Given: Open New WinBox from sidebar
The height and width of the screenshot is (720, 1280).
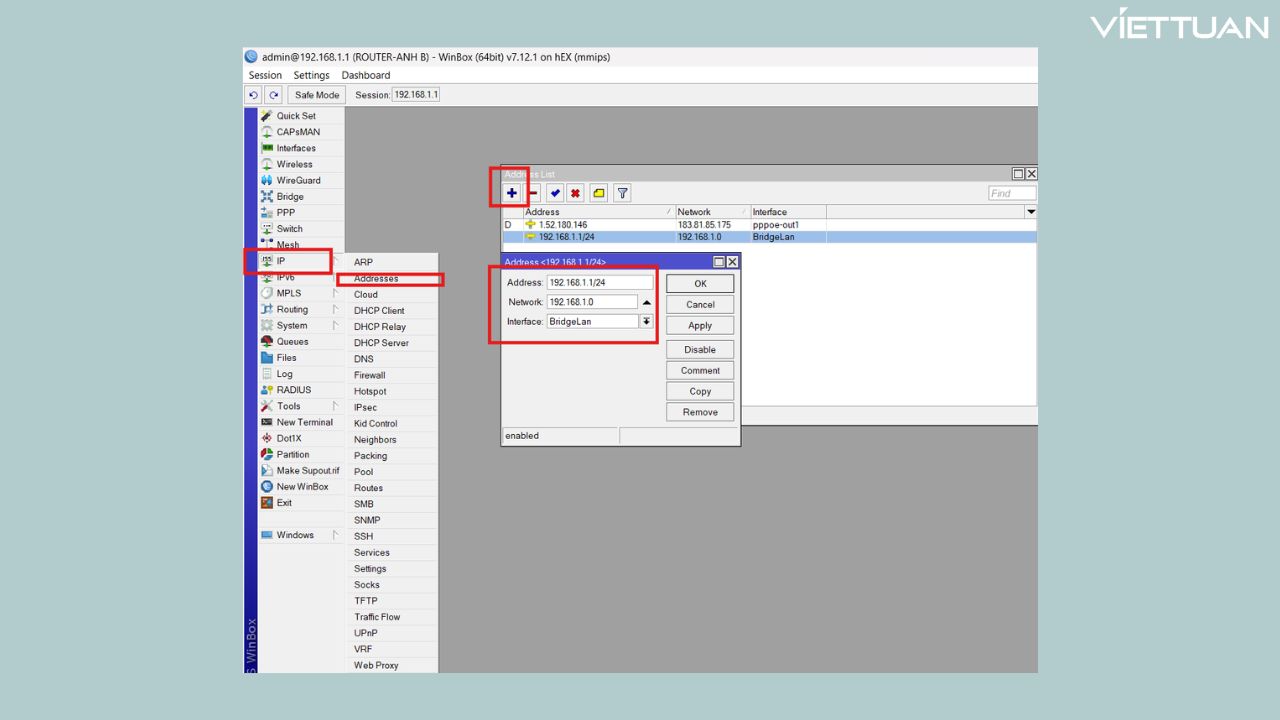Looking at the screenshot, I should (302, 486).
